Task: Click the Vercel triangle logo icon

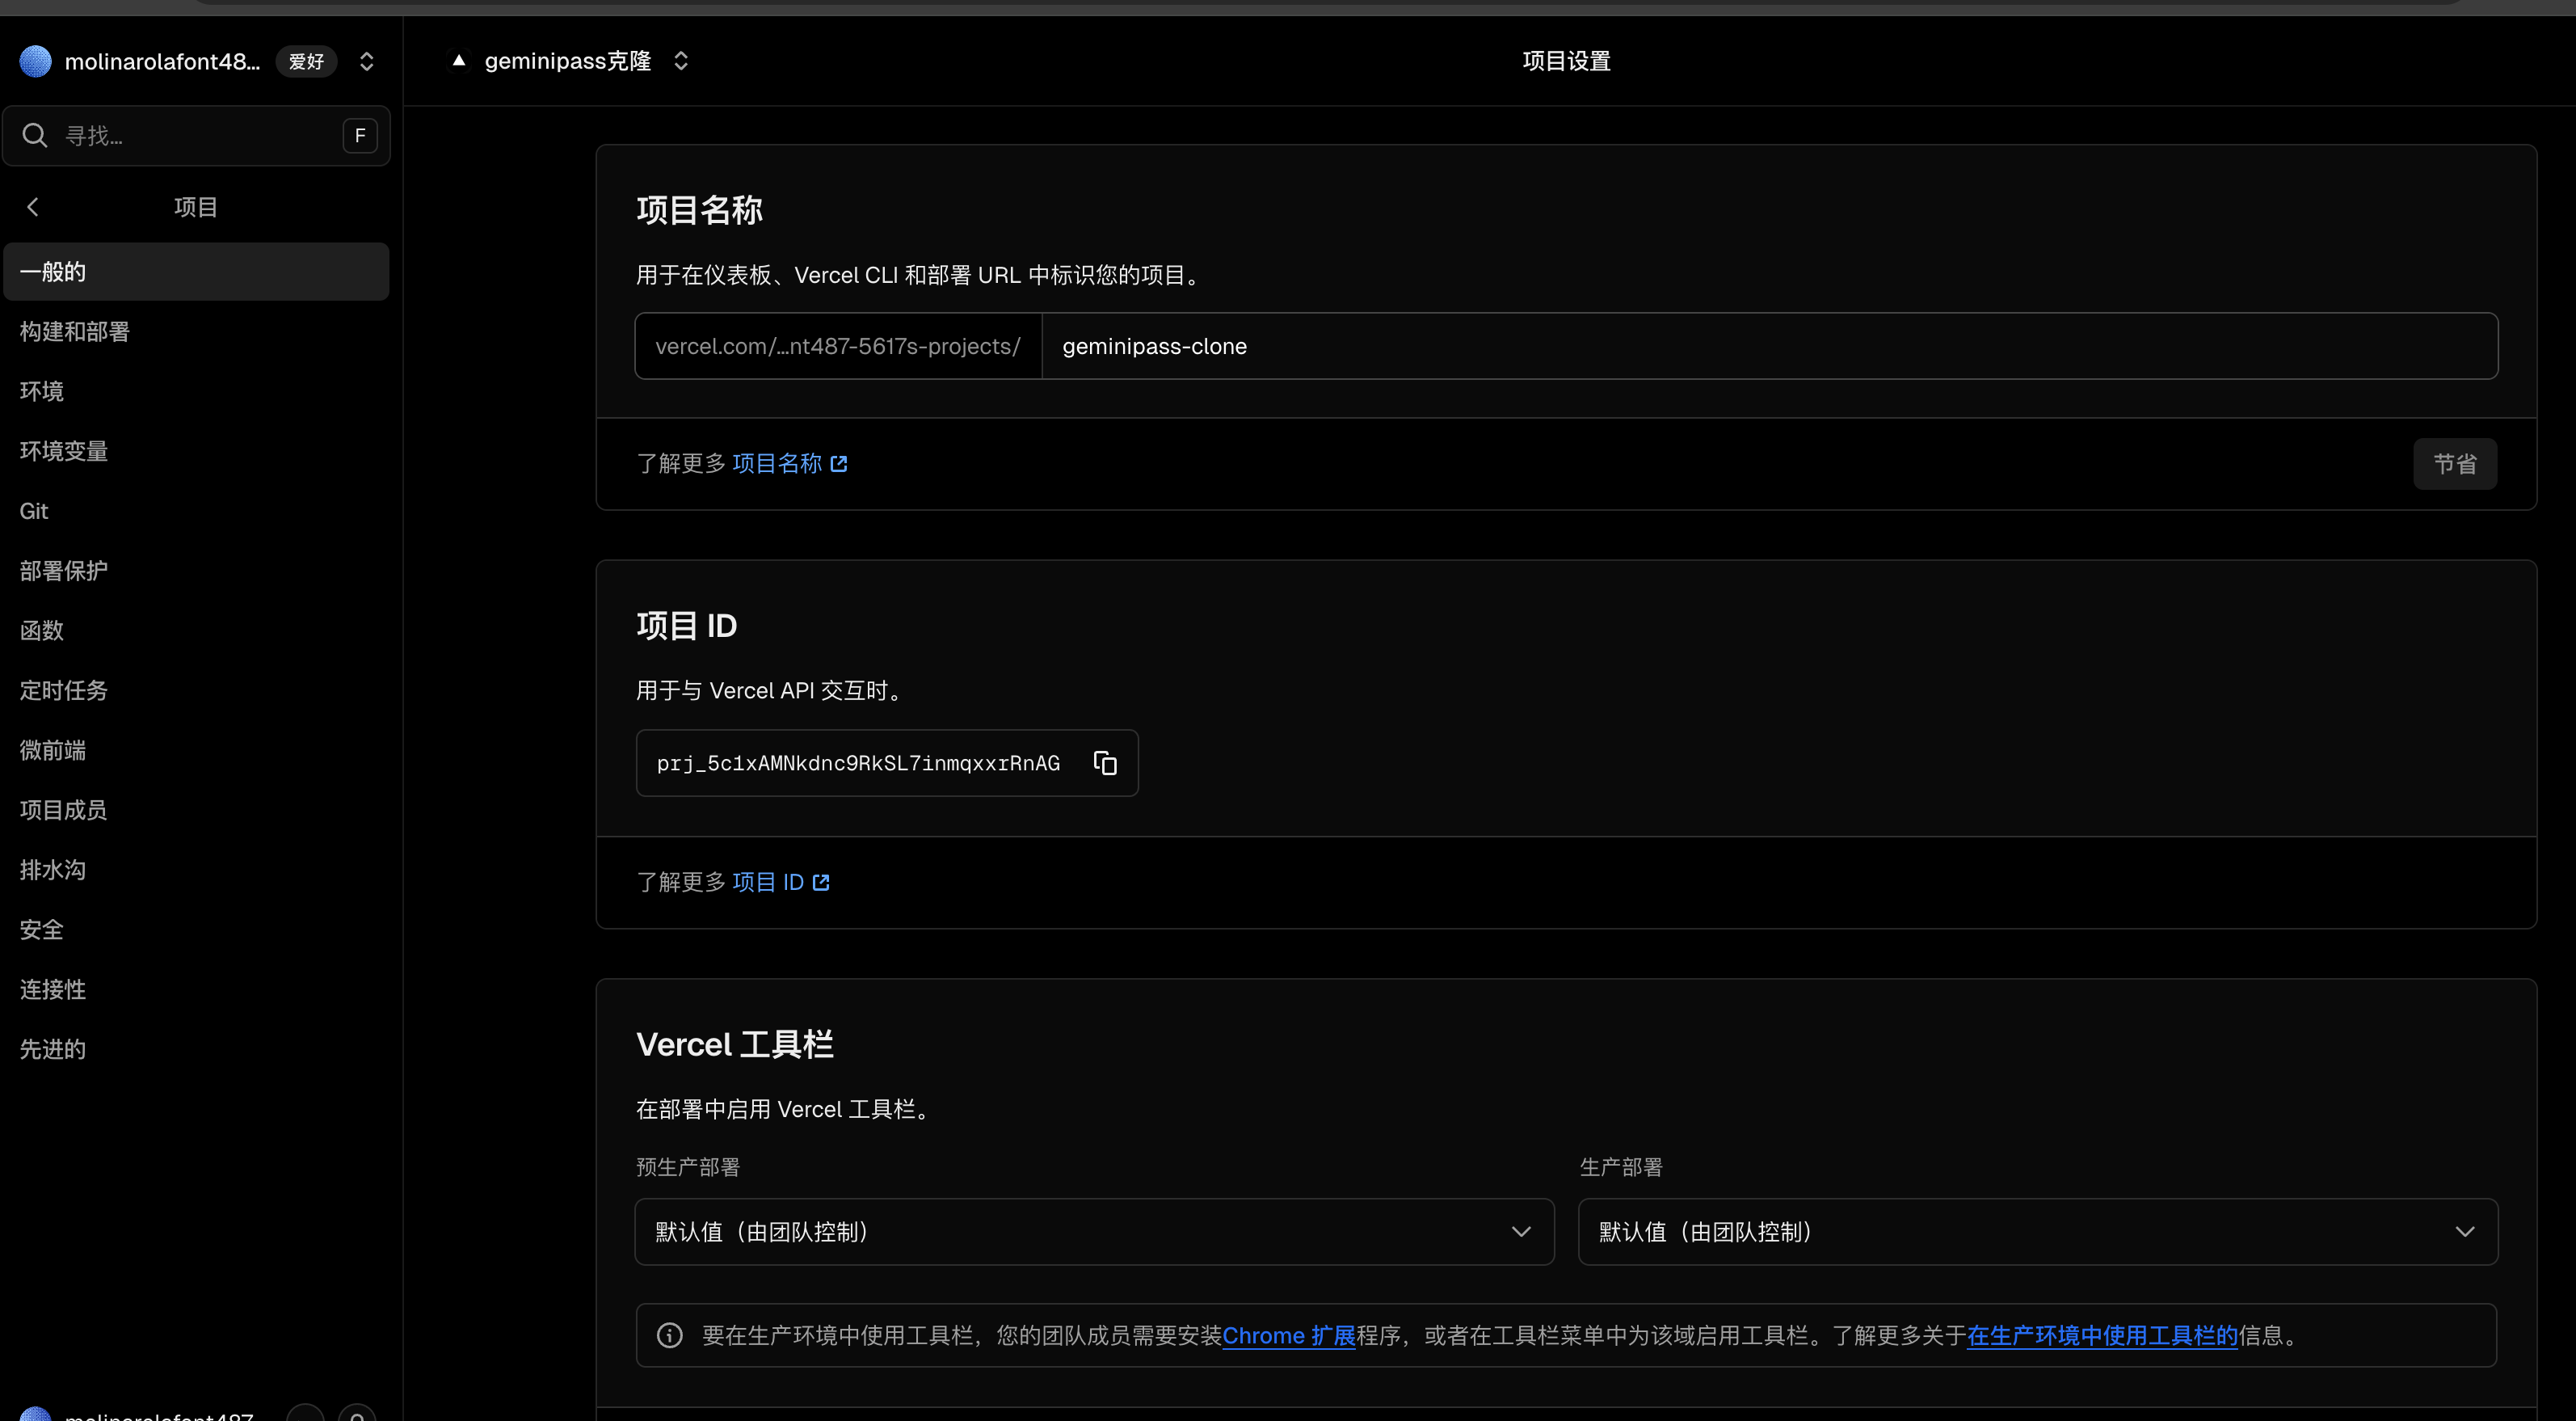Action: pyautogui.click(x=458, y=61)
